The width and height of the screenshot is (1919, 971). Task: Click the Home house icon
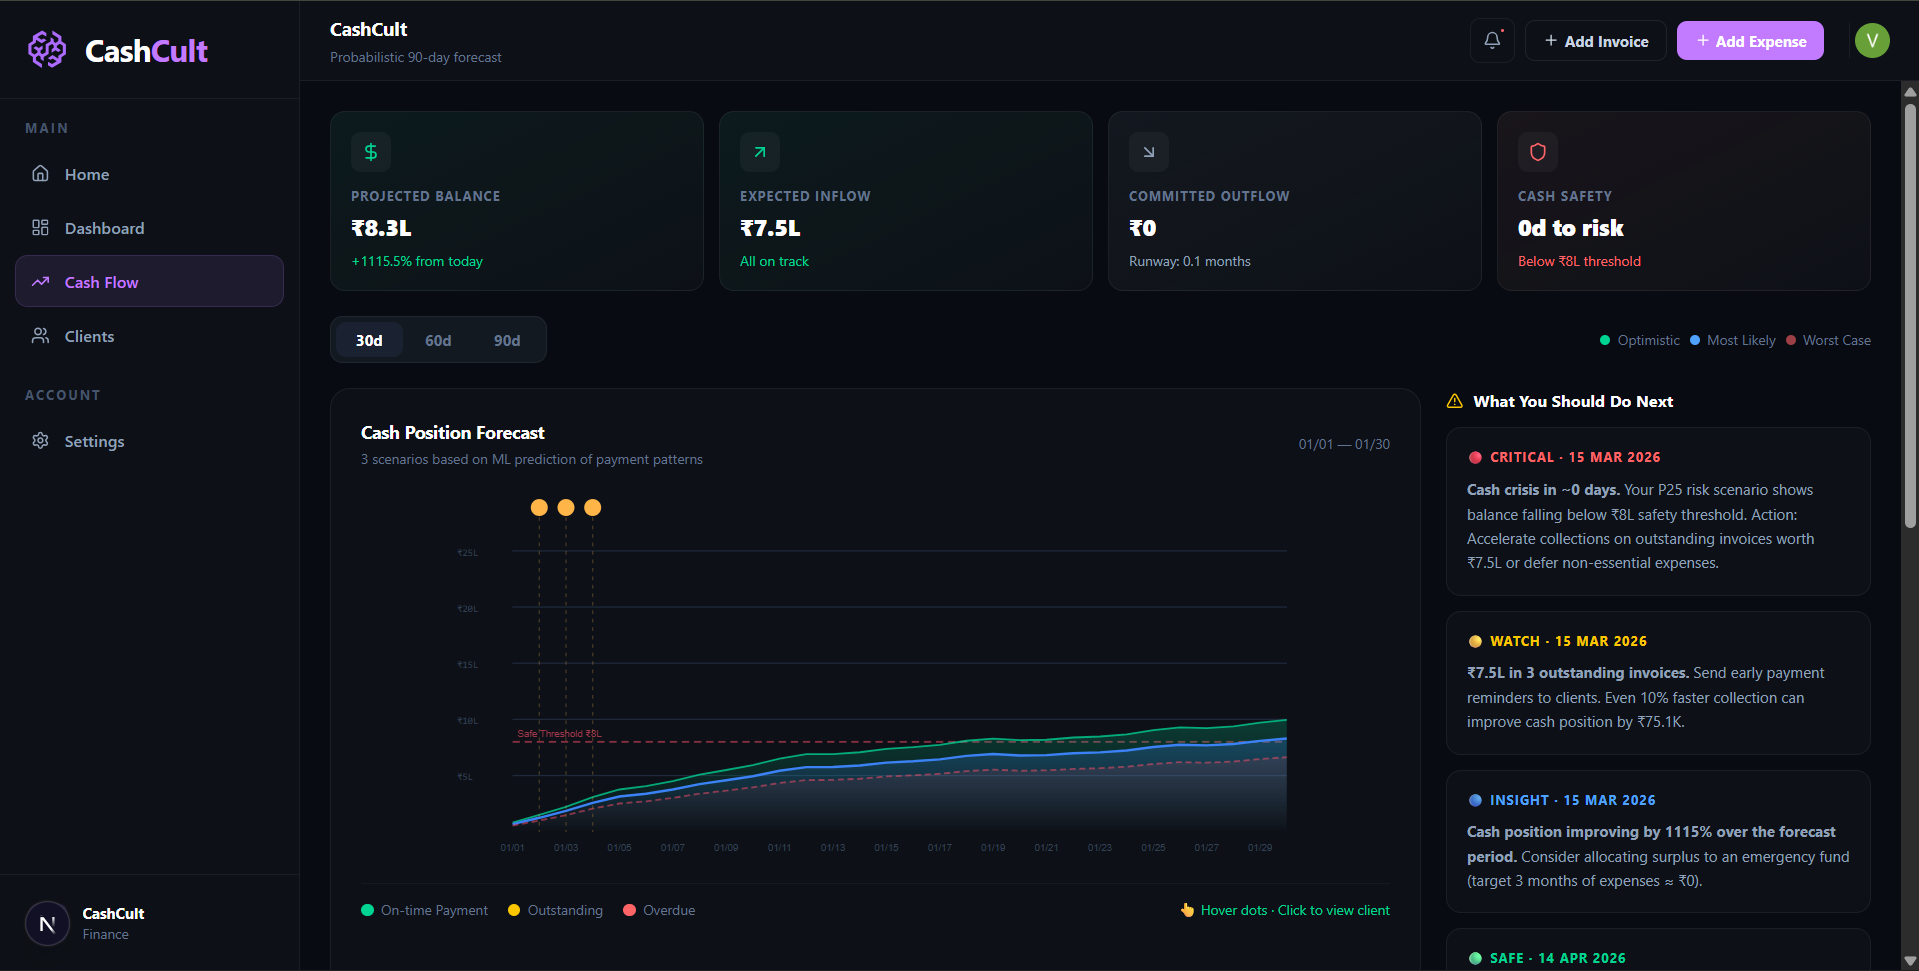(x=40, y=173)
